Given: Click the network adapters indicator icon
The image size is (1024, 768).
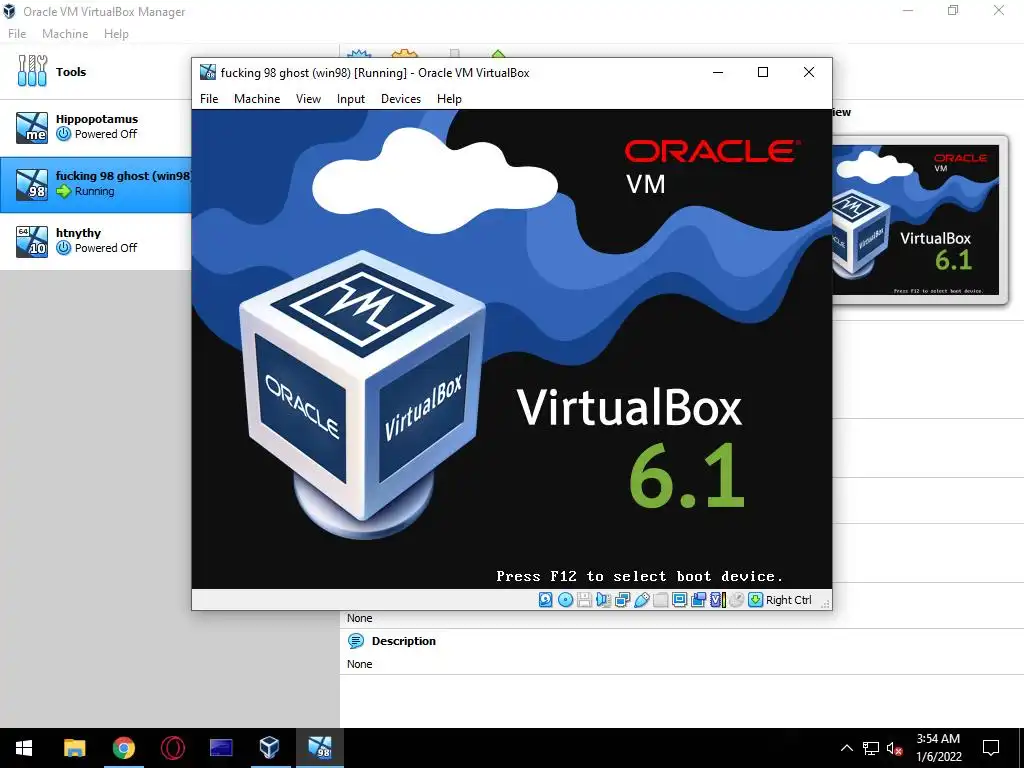Looking at the screenshot, I should pos(622,600).
